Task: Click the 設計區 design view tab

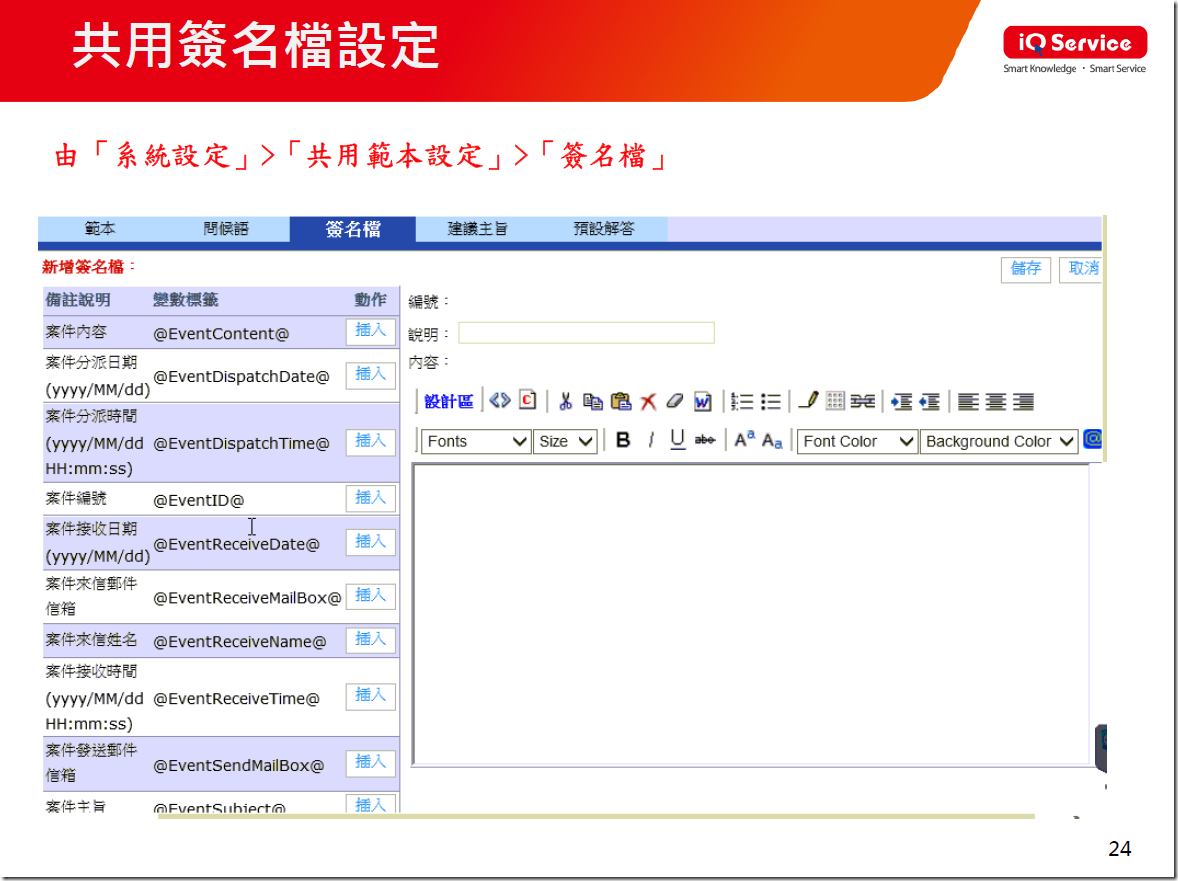Action: pos(449,402)
